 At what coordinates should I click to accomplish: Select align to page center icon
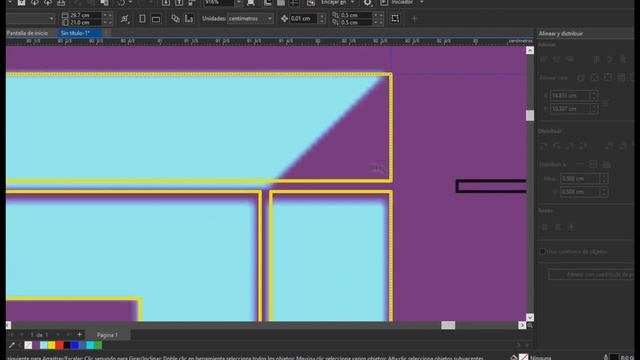coord(608,78)
